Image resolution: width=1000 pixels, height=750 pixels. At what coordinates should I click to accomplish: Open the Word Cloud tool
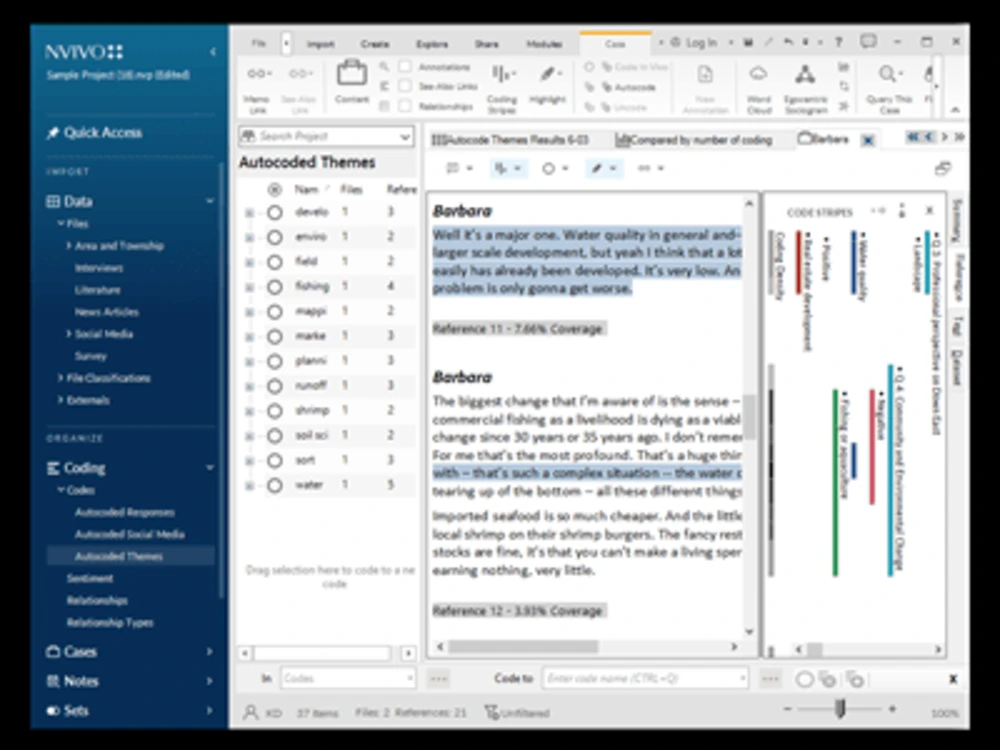point(758,85)
